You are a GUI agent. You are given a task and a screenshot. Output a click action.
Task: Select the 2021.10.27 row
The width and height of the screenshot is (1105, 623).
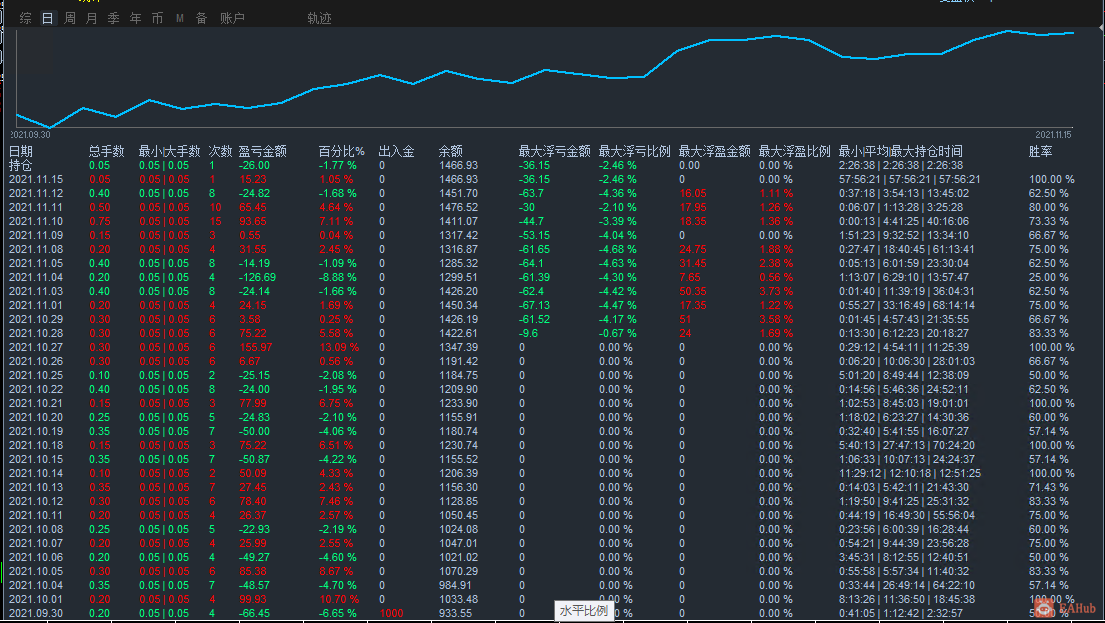pyautogui.click(x=541, y=347)
